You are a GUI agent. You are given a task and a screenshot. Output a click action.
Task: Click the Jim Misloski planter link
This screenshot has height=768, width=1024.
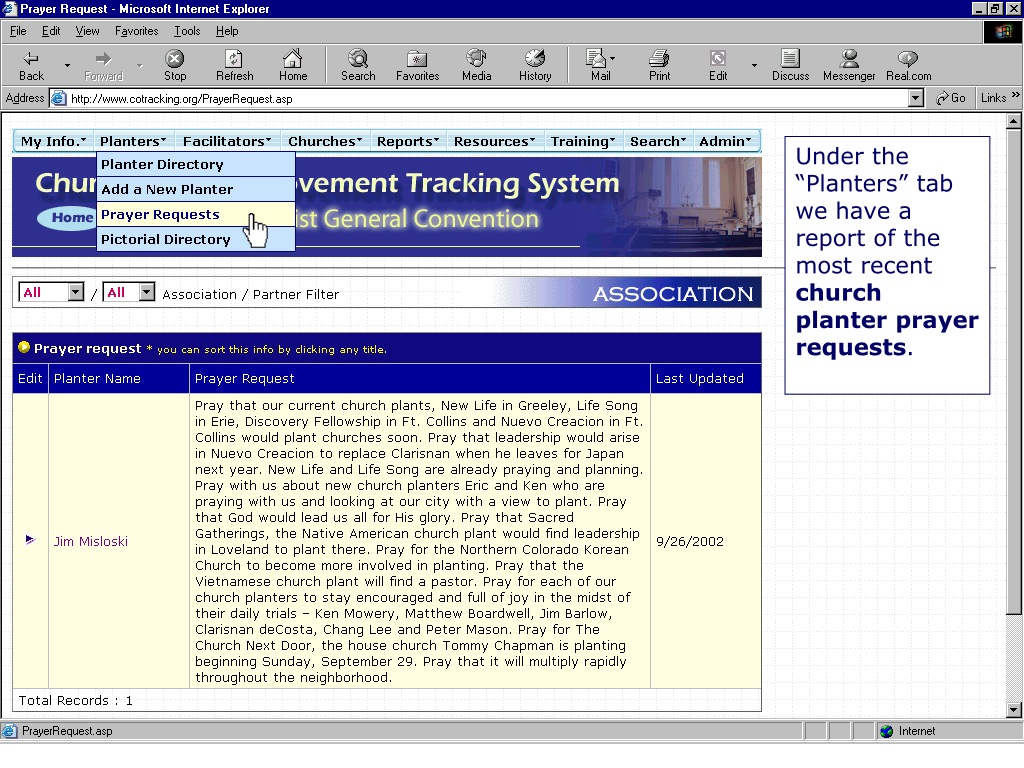click(x=91, y=541)
